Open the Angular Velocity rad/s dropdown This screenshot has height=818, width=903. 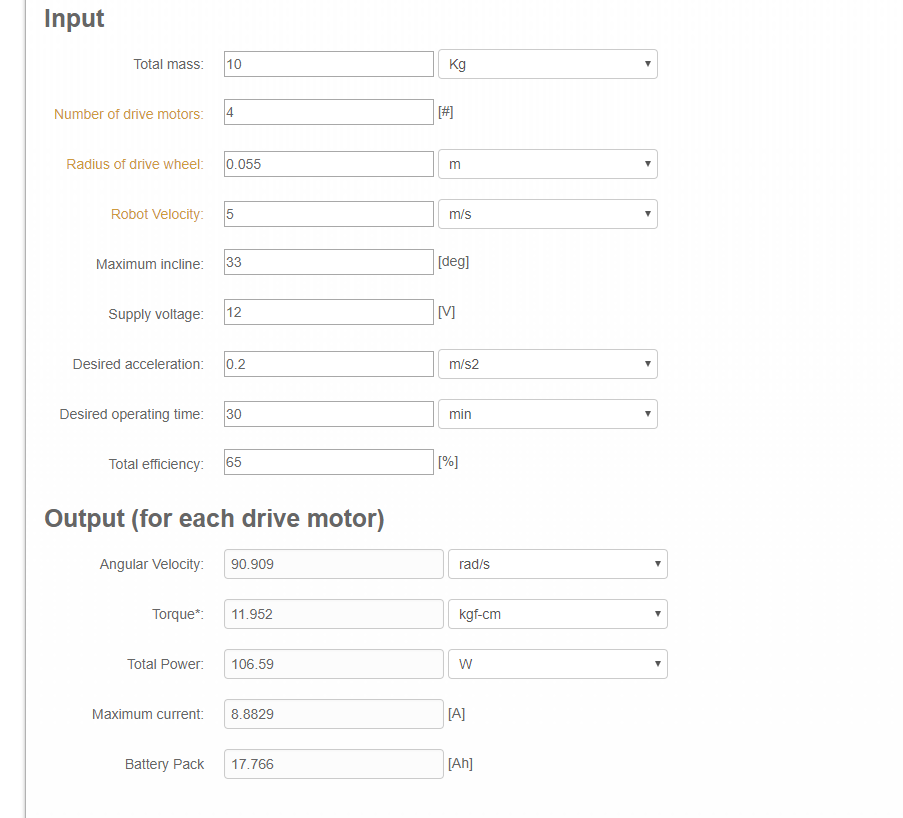[x=557, y=564]
